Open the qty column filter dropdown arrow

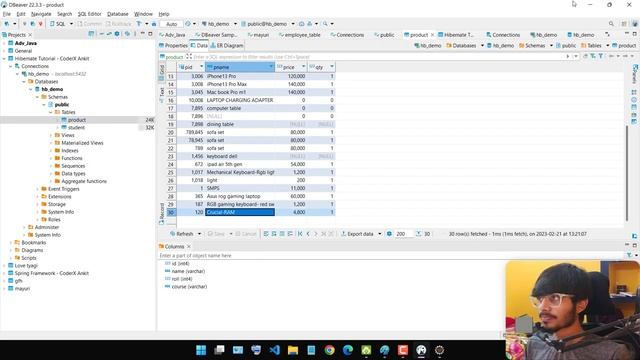332,67
